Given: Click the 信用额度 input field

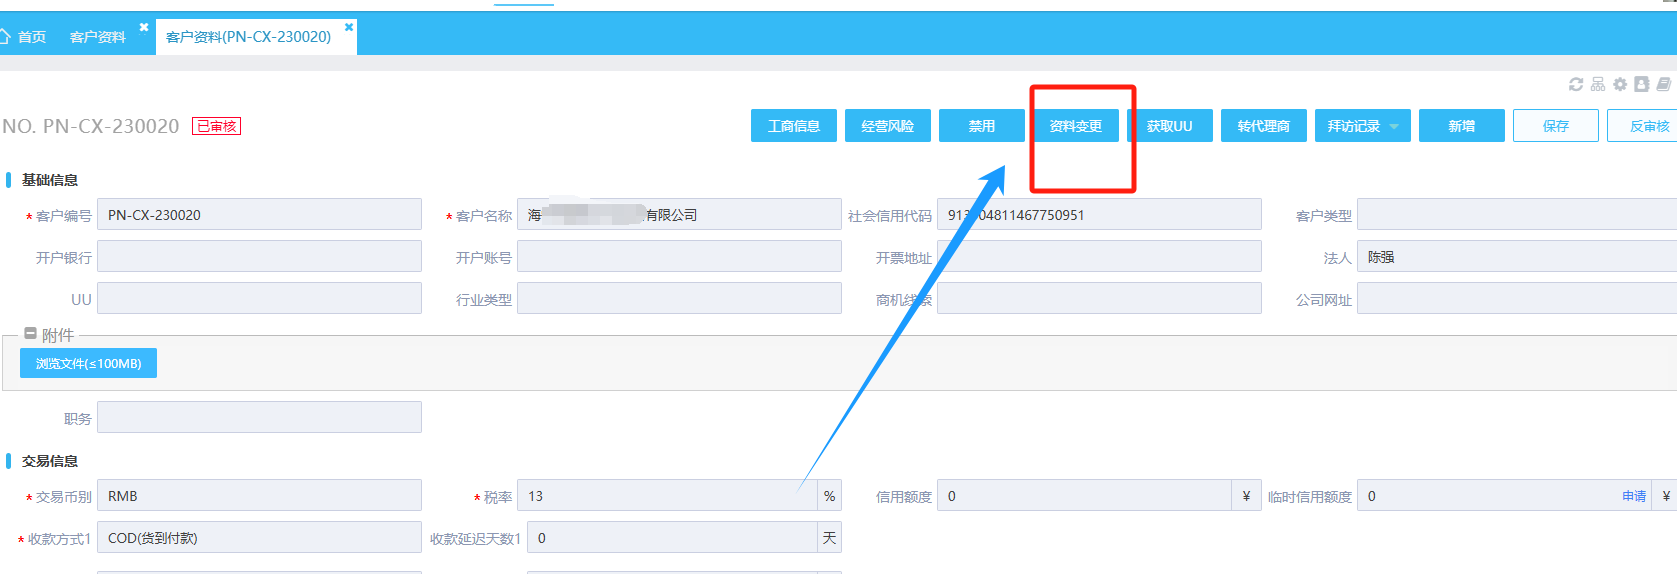Looking at the screenshot, I should pyautogui.click(x=1084, y=496).
